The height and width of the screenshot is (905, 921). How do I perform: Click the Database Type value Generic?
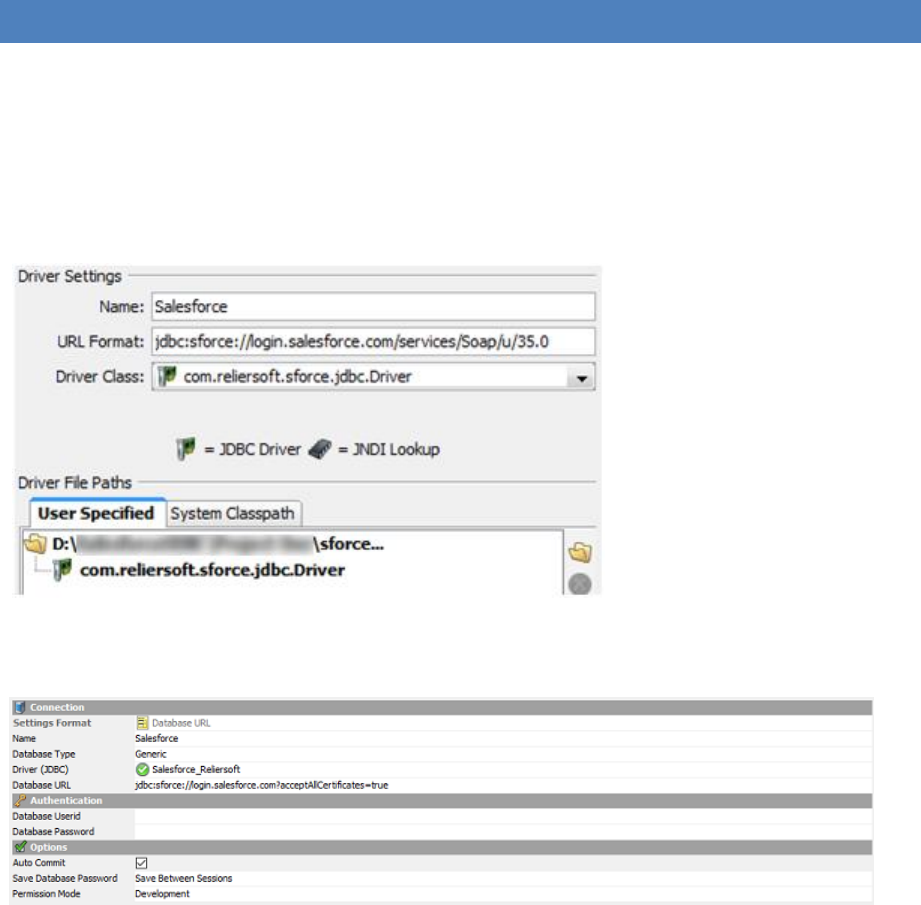pyautogui.click(x=150, y=754)
